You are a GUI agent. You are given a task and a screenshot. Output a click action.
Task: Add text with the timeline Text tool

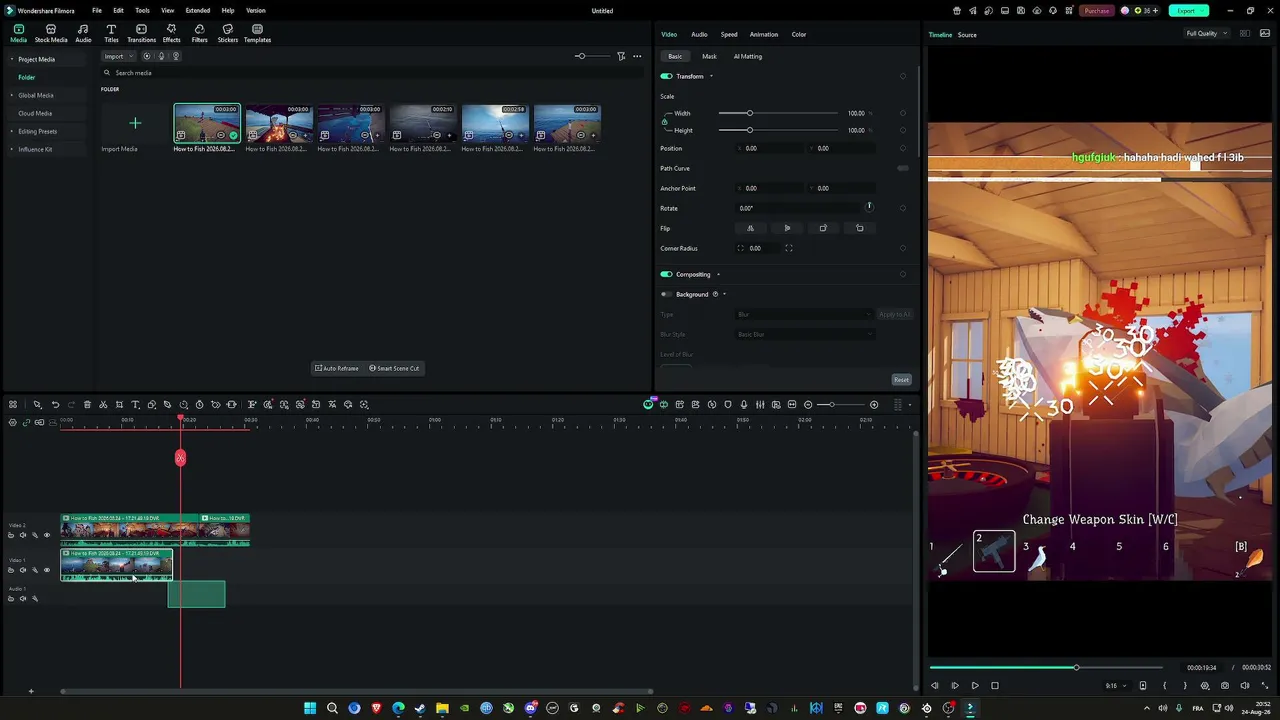coord(135,404)
